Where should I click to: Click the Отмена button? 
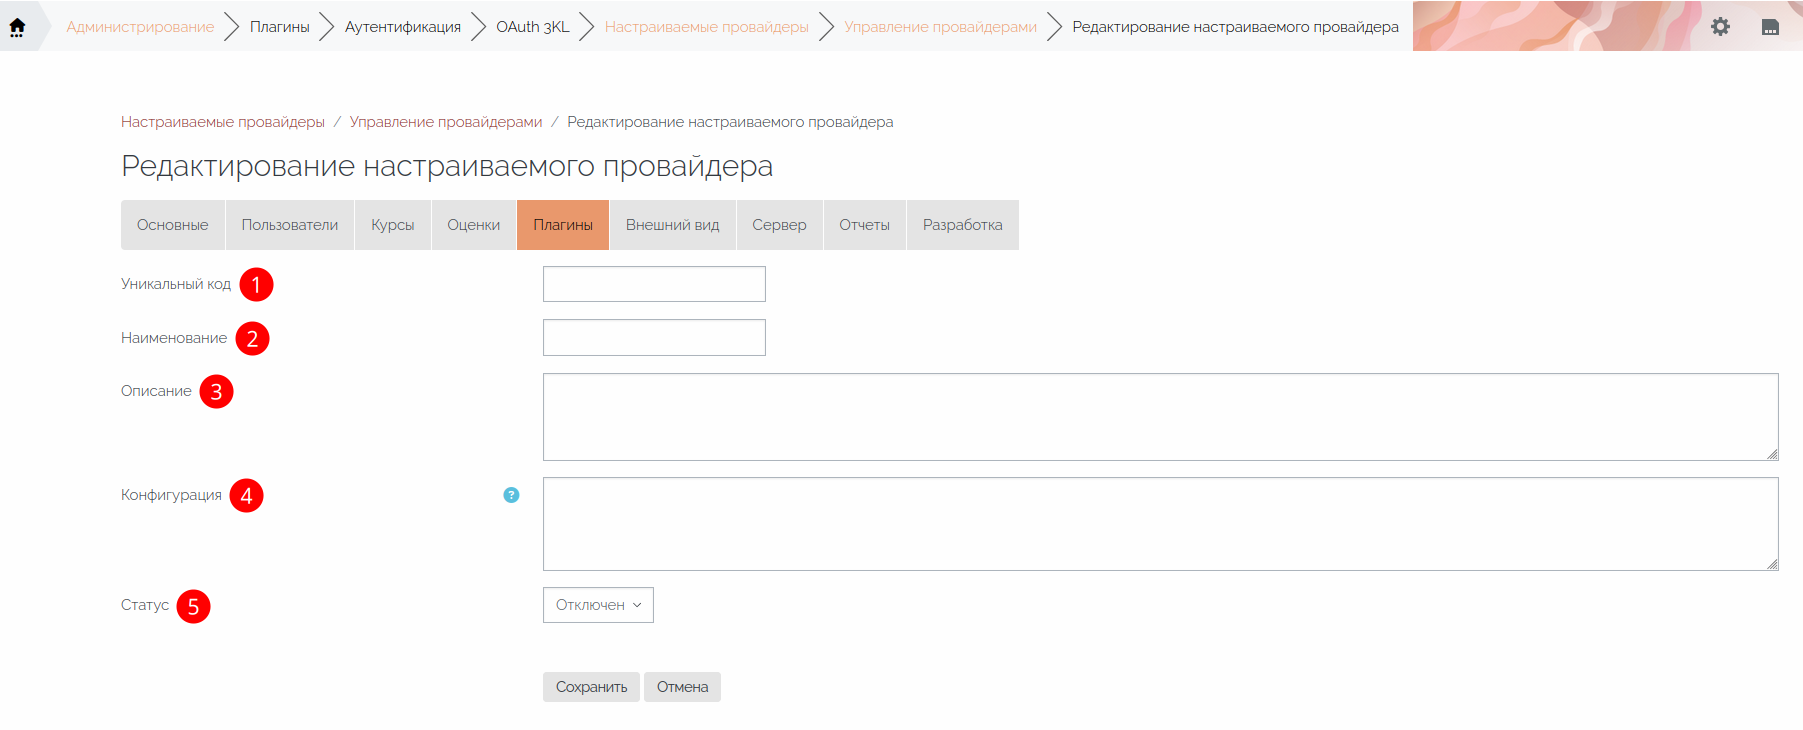click(x=682, y=687)
